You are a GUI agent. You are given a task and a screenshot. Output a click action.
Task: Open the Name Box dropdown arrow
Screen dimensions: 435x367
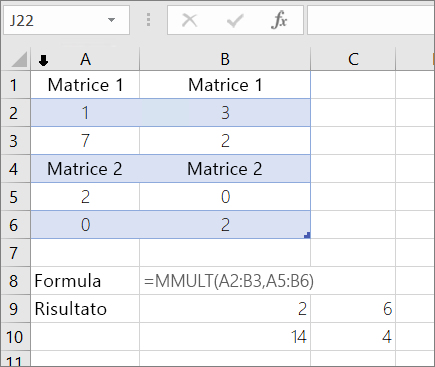(112, 20)
